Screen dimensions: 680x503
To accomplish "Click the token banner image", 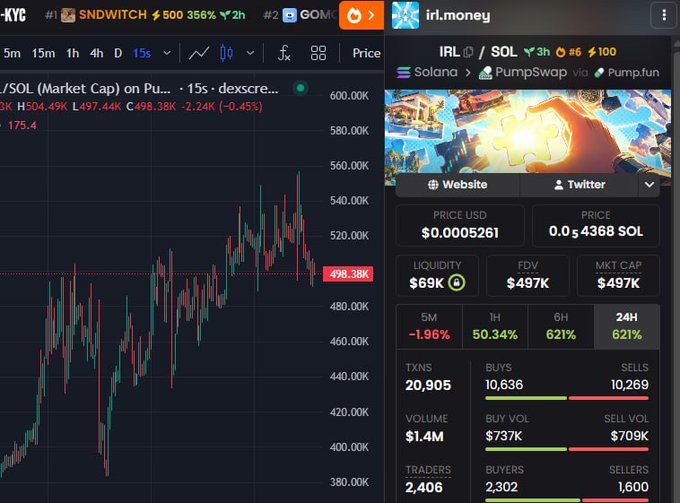I will tap(528, 132).
